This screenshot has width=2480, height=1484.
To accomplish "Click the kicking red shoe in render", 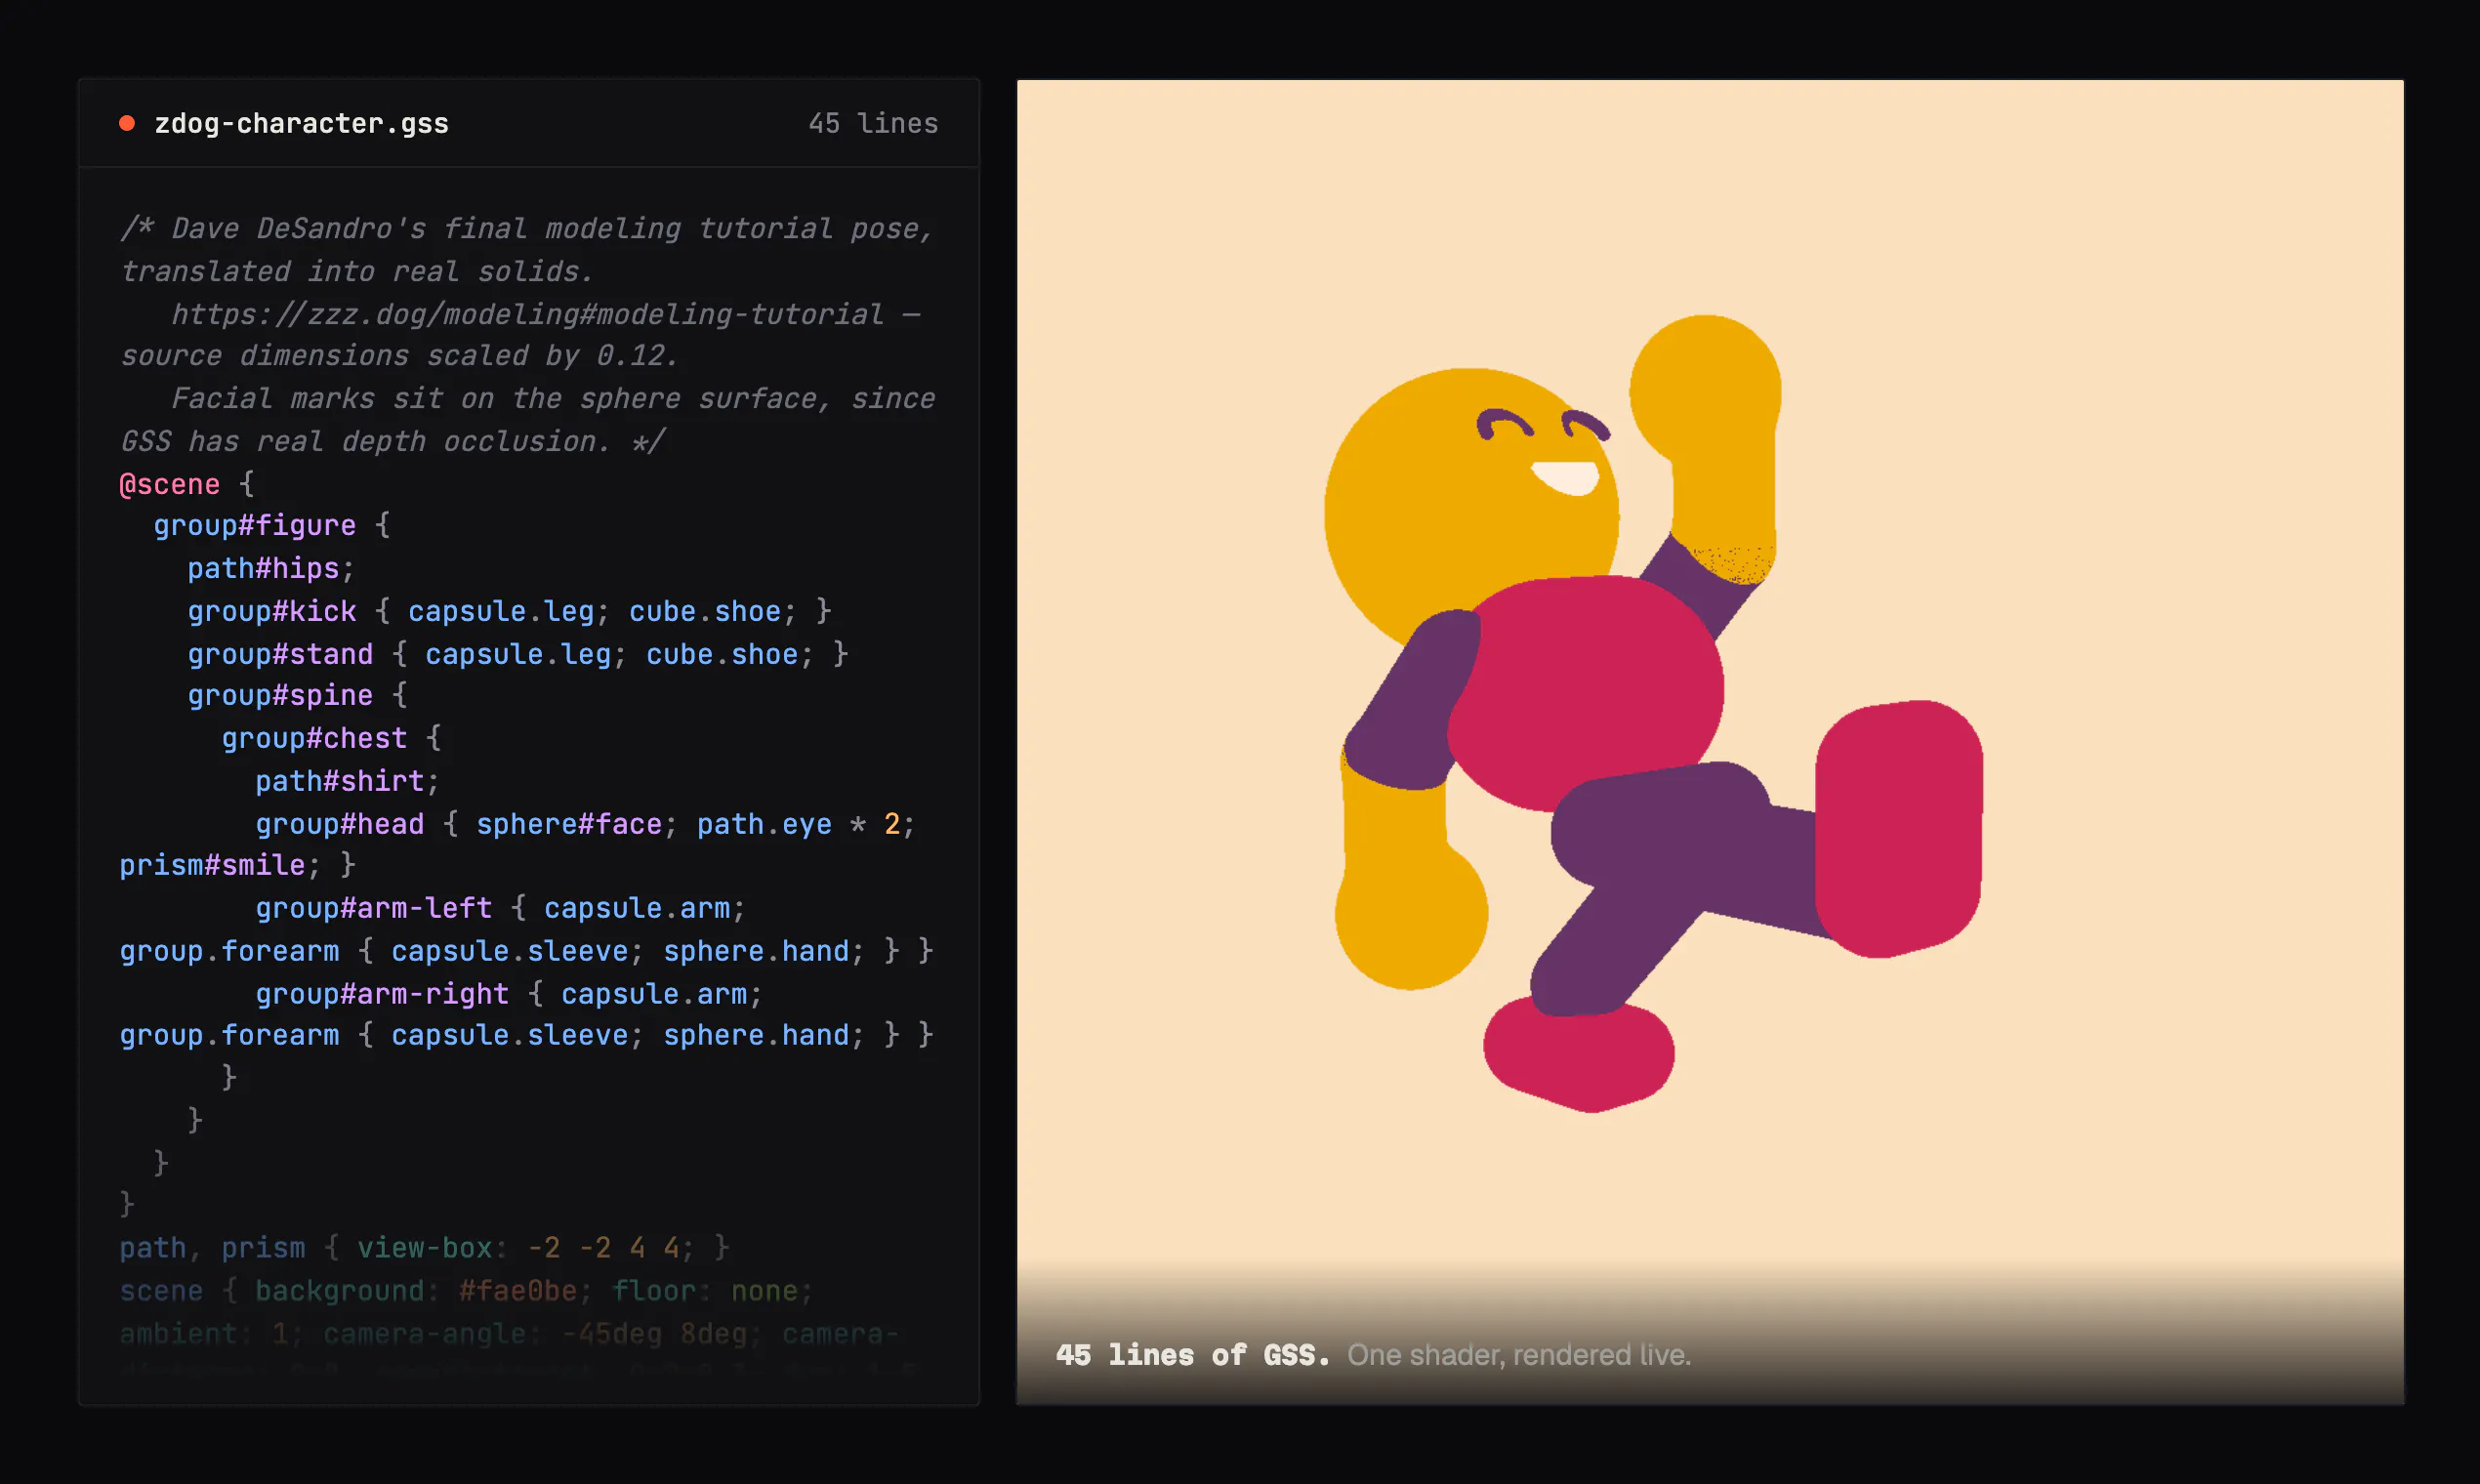I will (x=1898, y=828).
